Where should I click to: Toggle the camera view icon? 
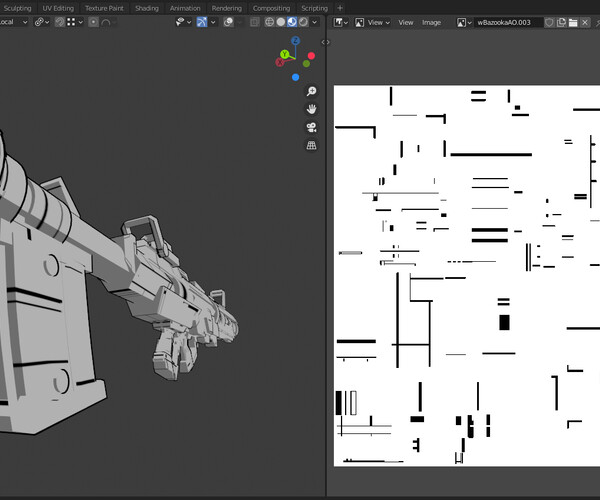311,127
